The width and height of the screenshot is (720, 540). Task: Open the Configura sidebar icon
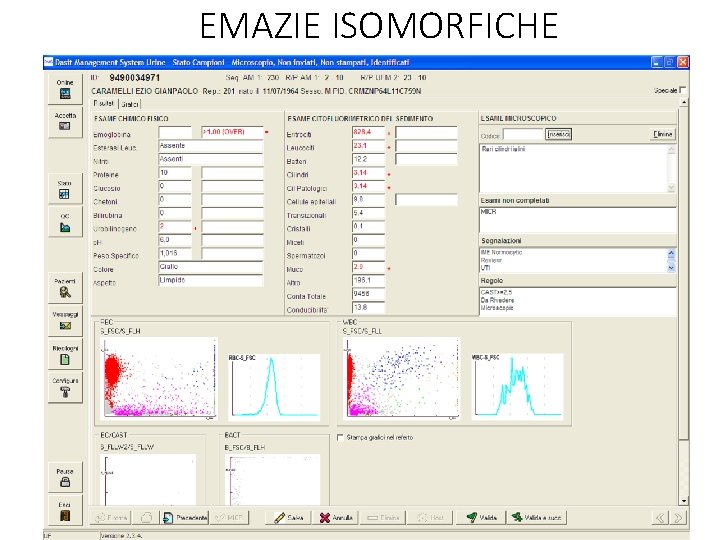[65, 388]
